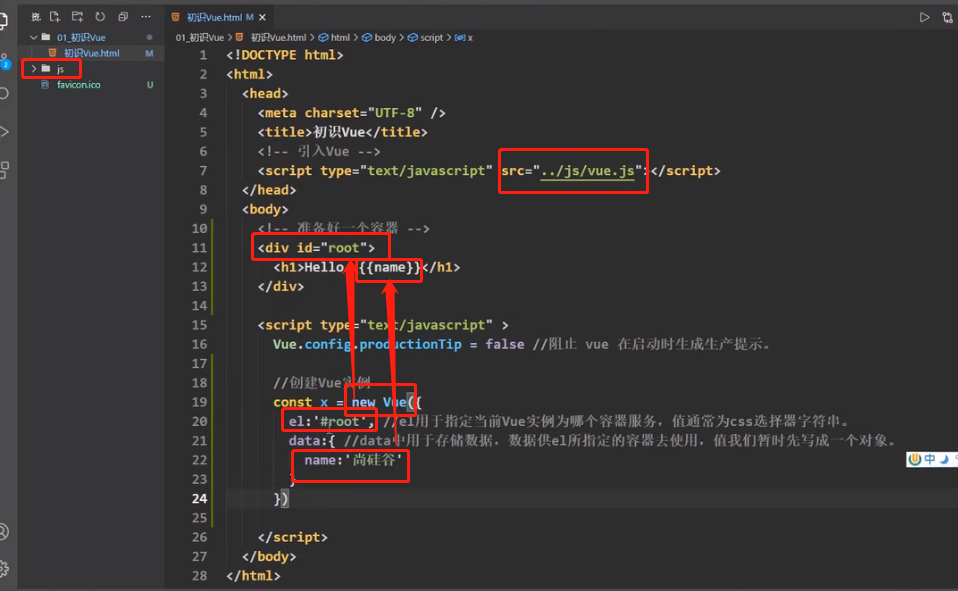This screenshot has width=958, height=591.
Task: Open favicon.ico in the file tree
Action: tap(78, 85)
